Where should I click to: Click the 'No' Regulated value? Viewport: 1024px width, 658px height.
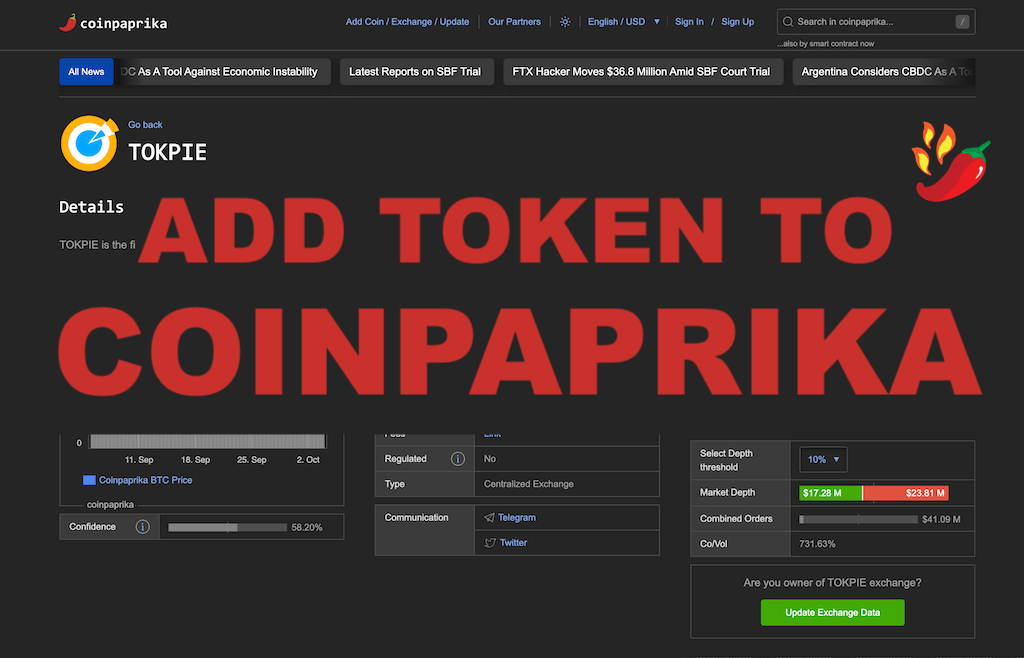(490, 459)
